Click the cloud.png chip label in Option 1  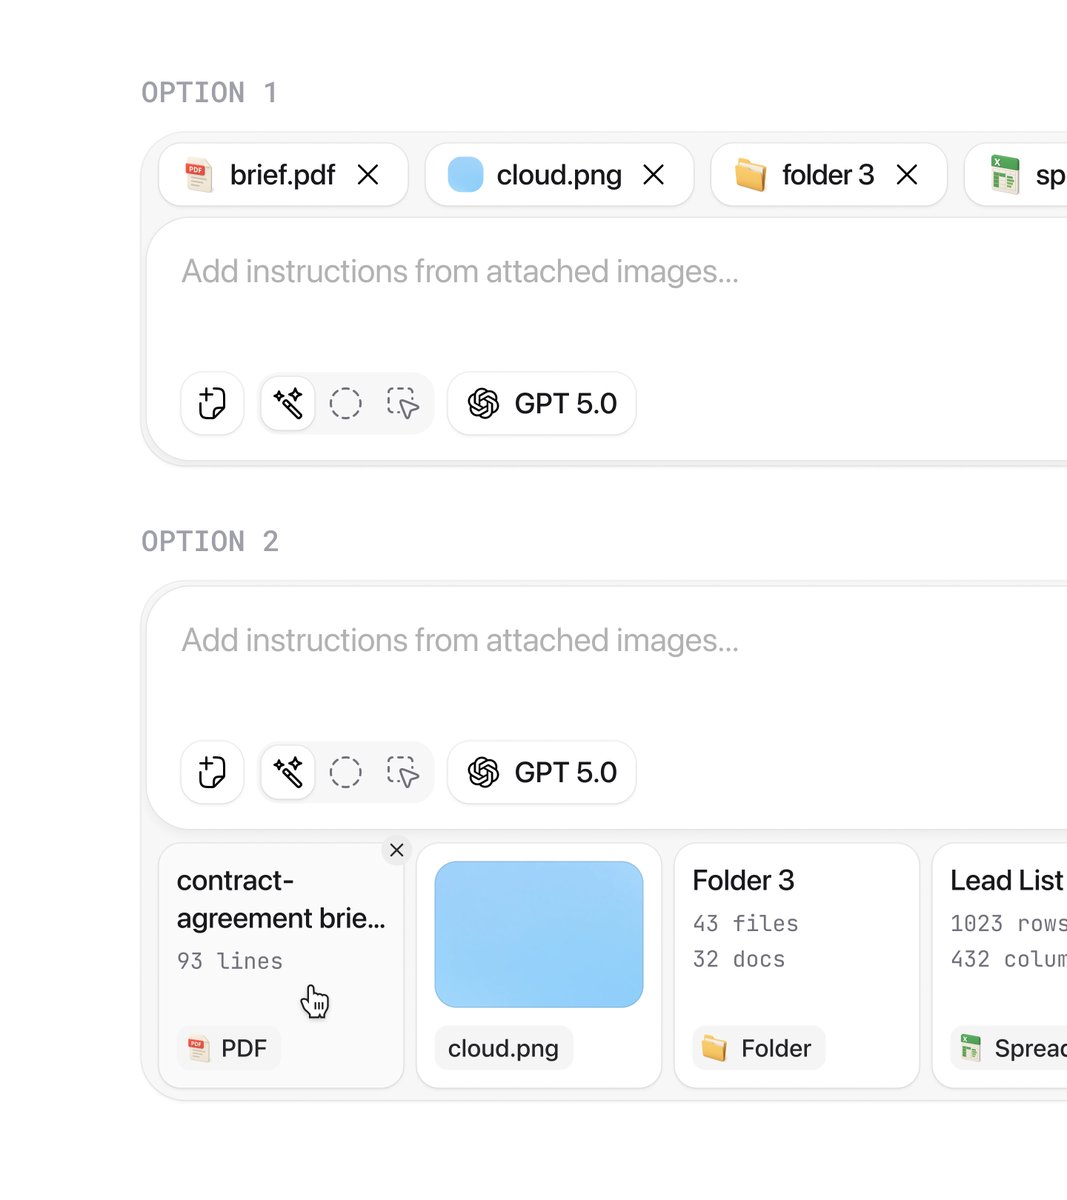(559, 175)
